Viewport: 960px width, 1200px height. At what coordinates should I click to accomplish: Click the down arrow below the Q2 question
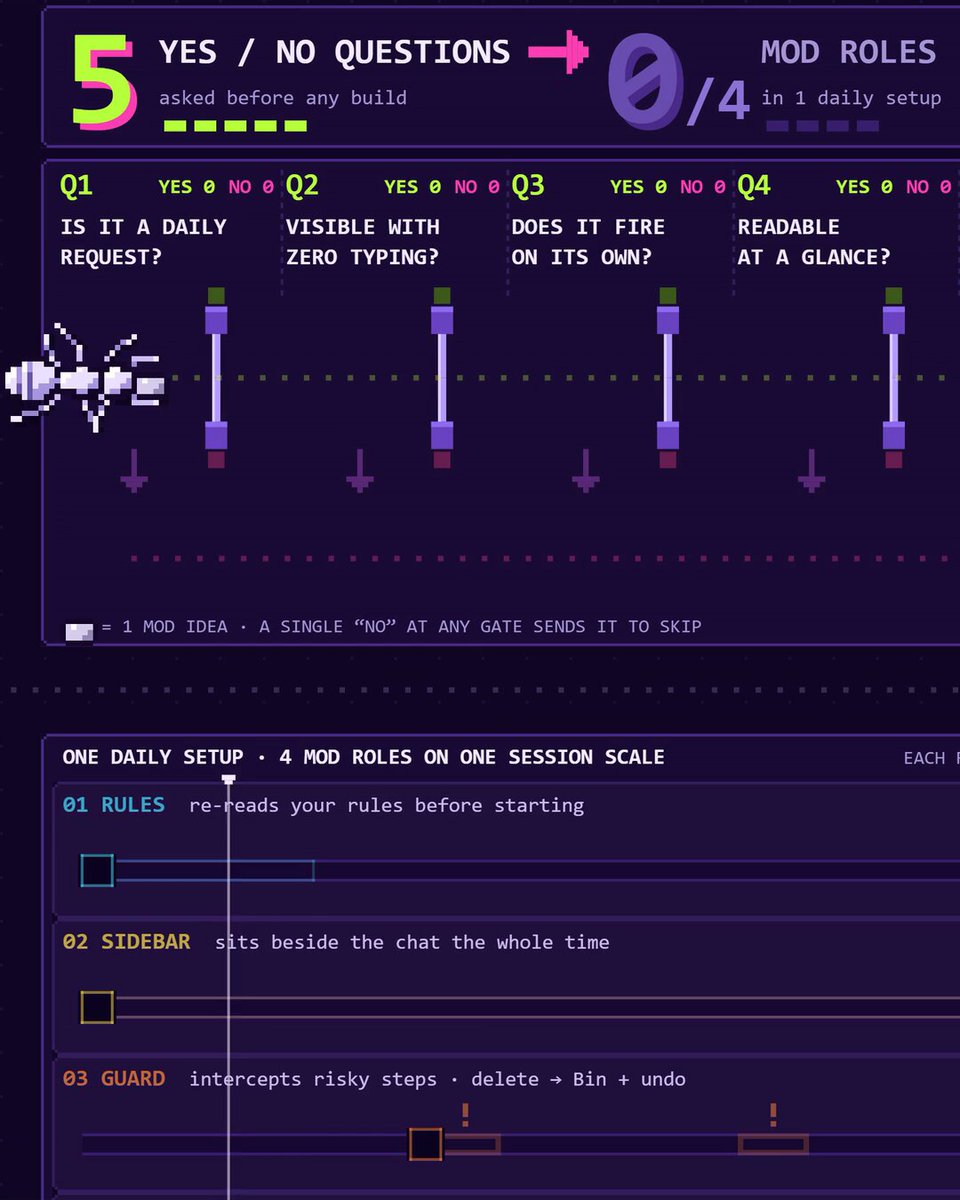coord(360,469)
